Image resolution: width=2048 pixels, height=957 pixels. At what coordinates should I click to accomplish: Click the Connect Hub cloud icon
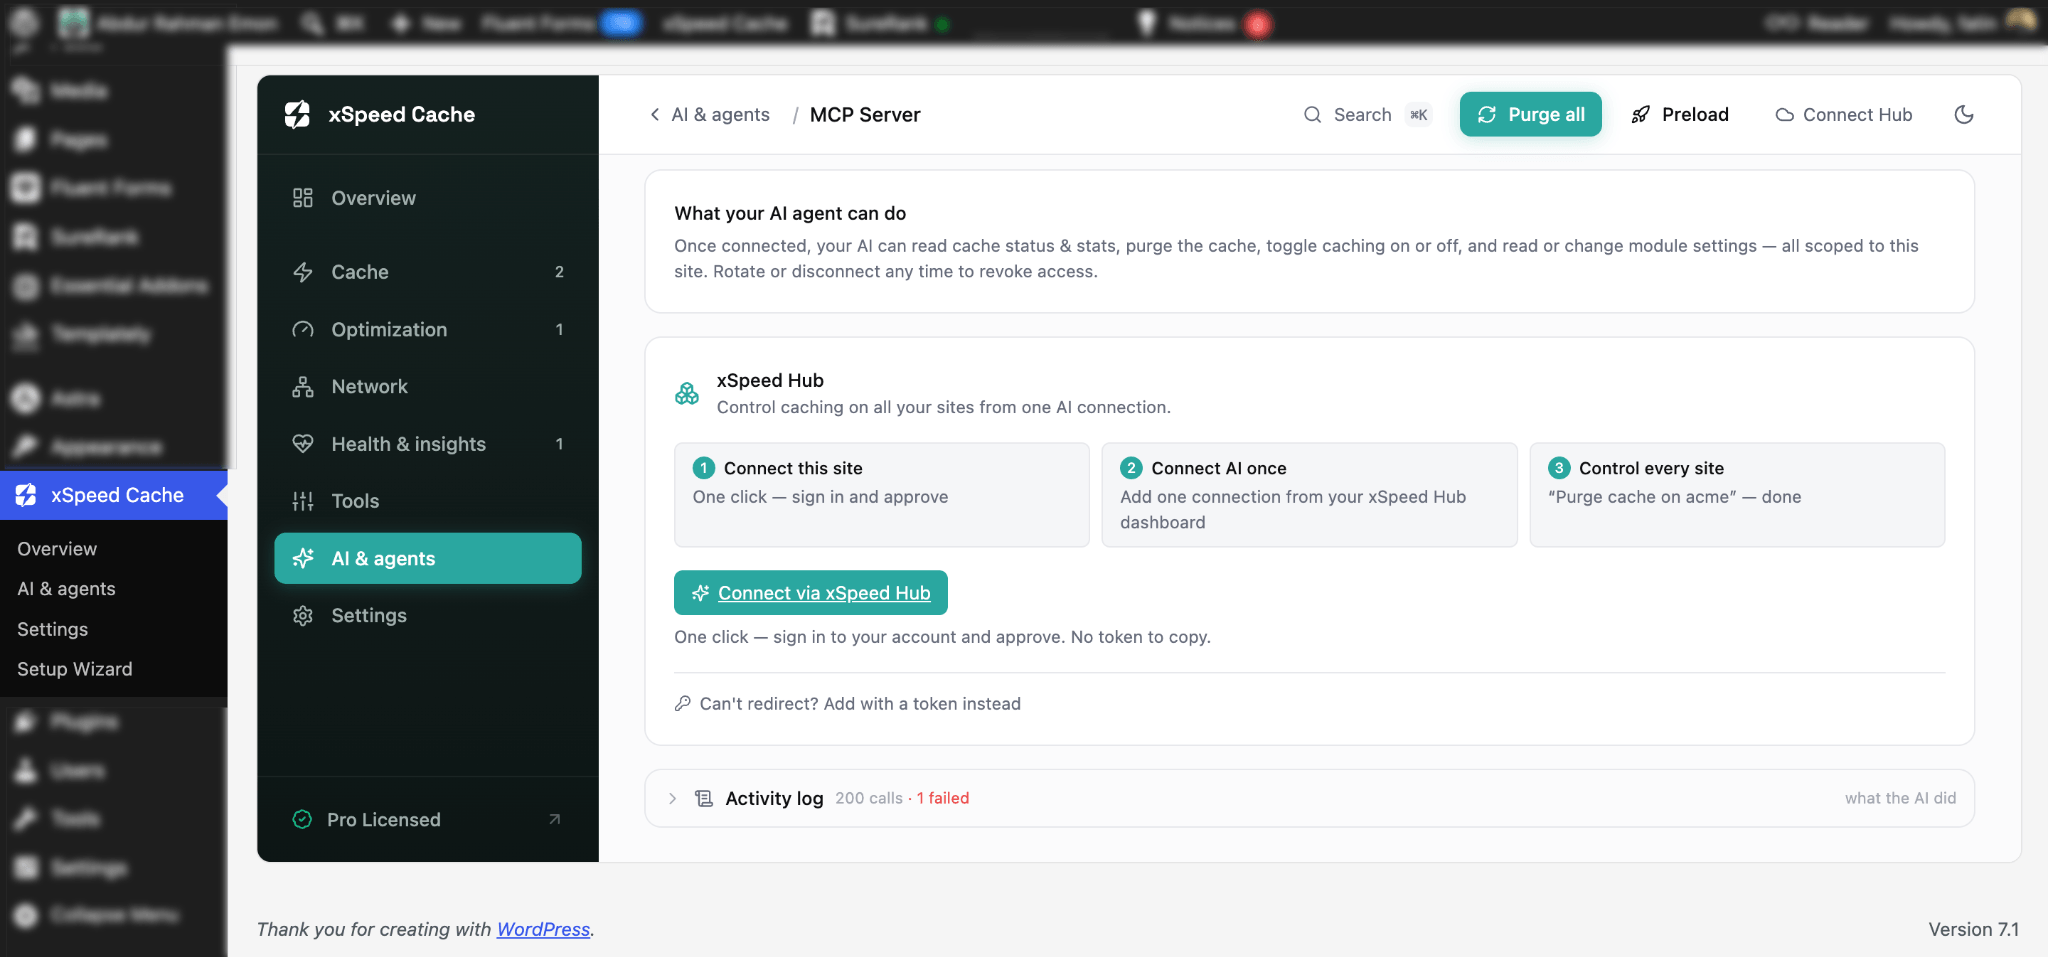(x=1785, y=115)
